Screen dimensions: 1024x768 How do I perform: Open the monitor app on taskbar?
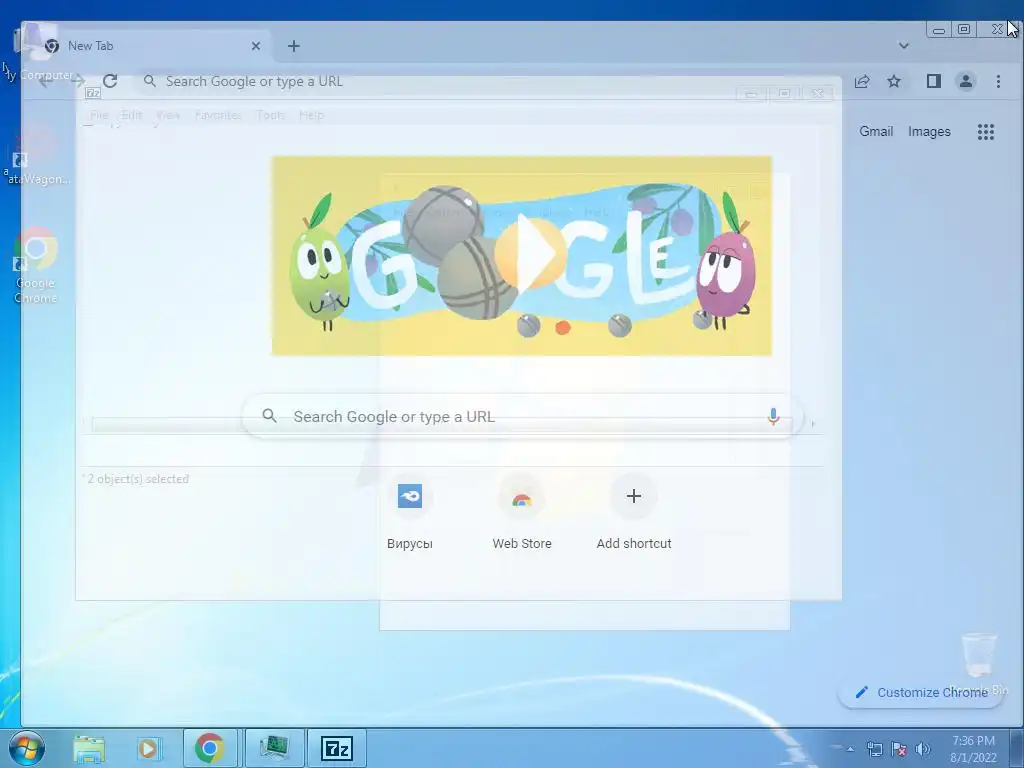(x=274, y=748)
